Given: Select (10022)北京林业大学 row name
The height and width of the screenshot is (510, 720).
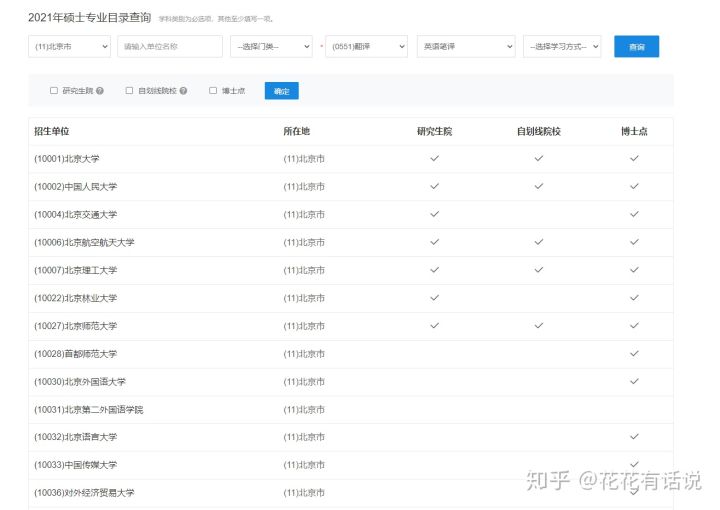Looking at the screenshot, I should (75, 298).
